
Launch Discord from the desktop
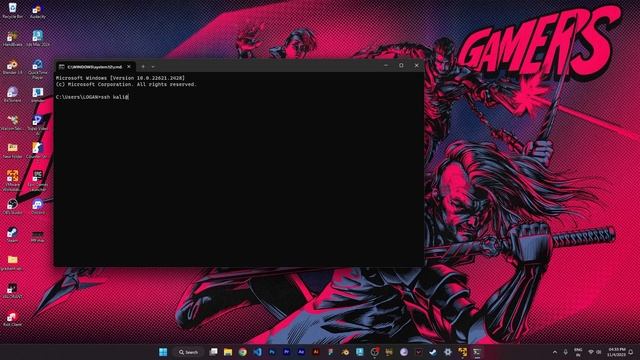[x=38, y=207]
